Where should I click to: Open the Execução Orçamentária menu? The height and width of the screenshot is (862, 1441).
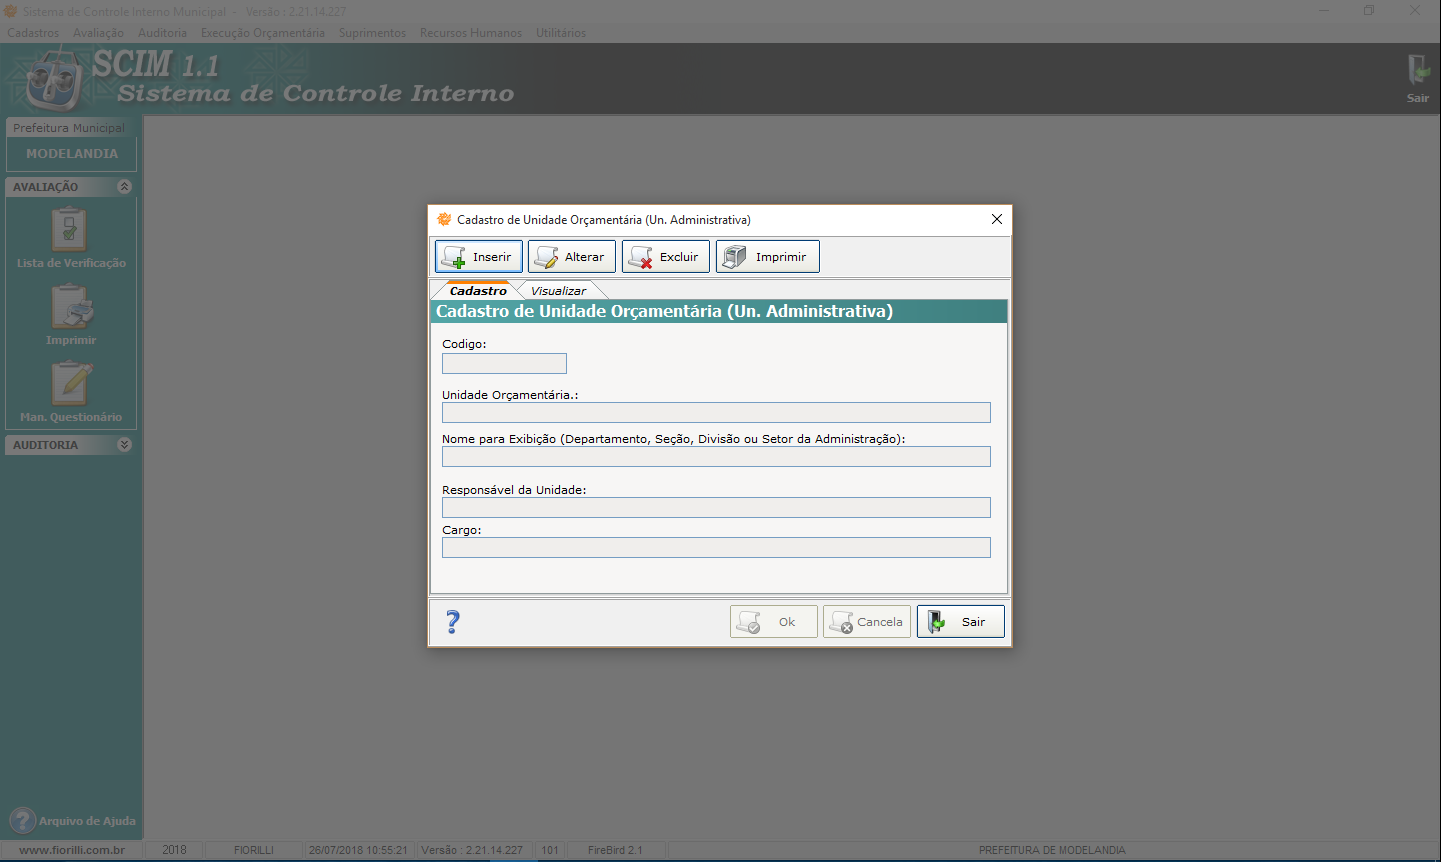point(262,33)
